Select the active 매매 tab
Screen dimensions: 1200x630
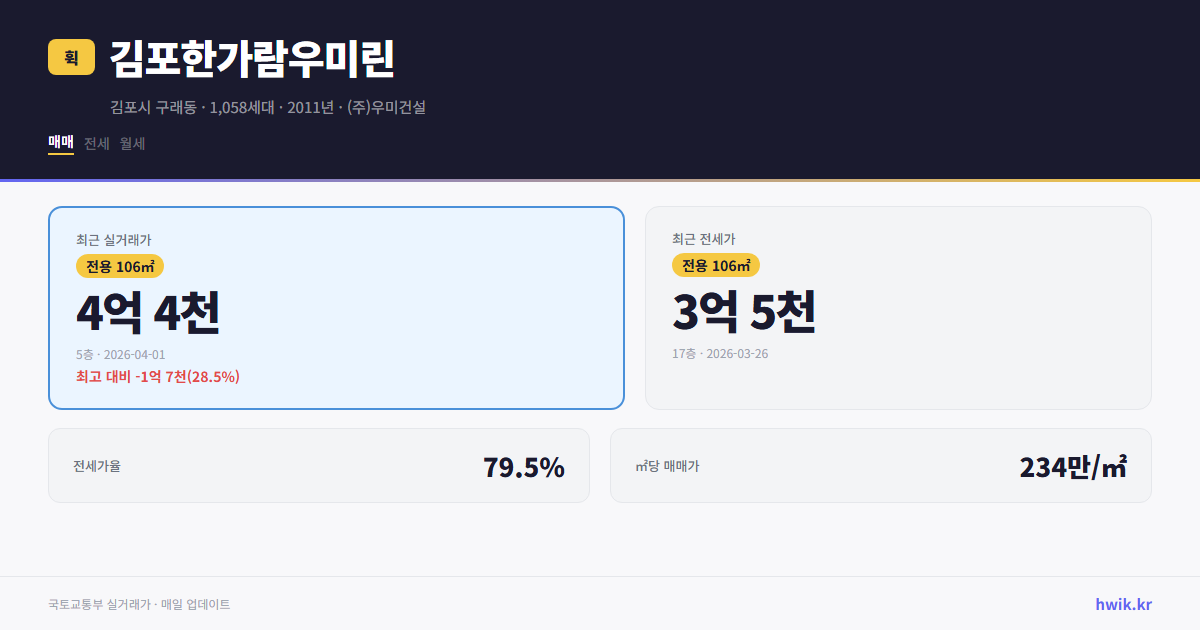coord(59,143)
